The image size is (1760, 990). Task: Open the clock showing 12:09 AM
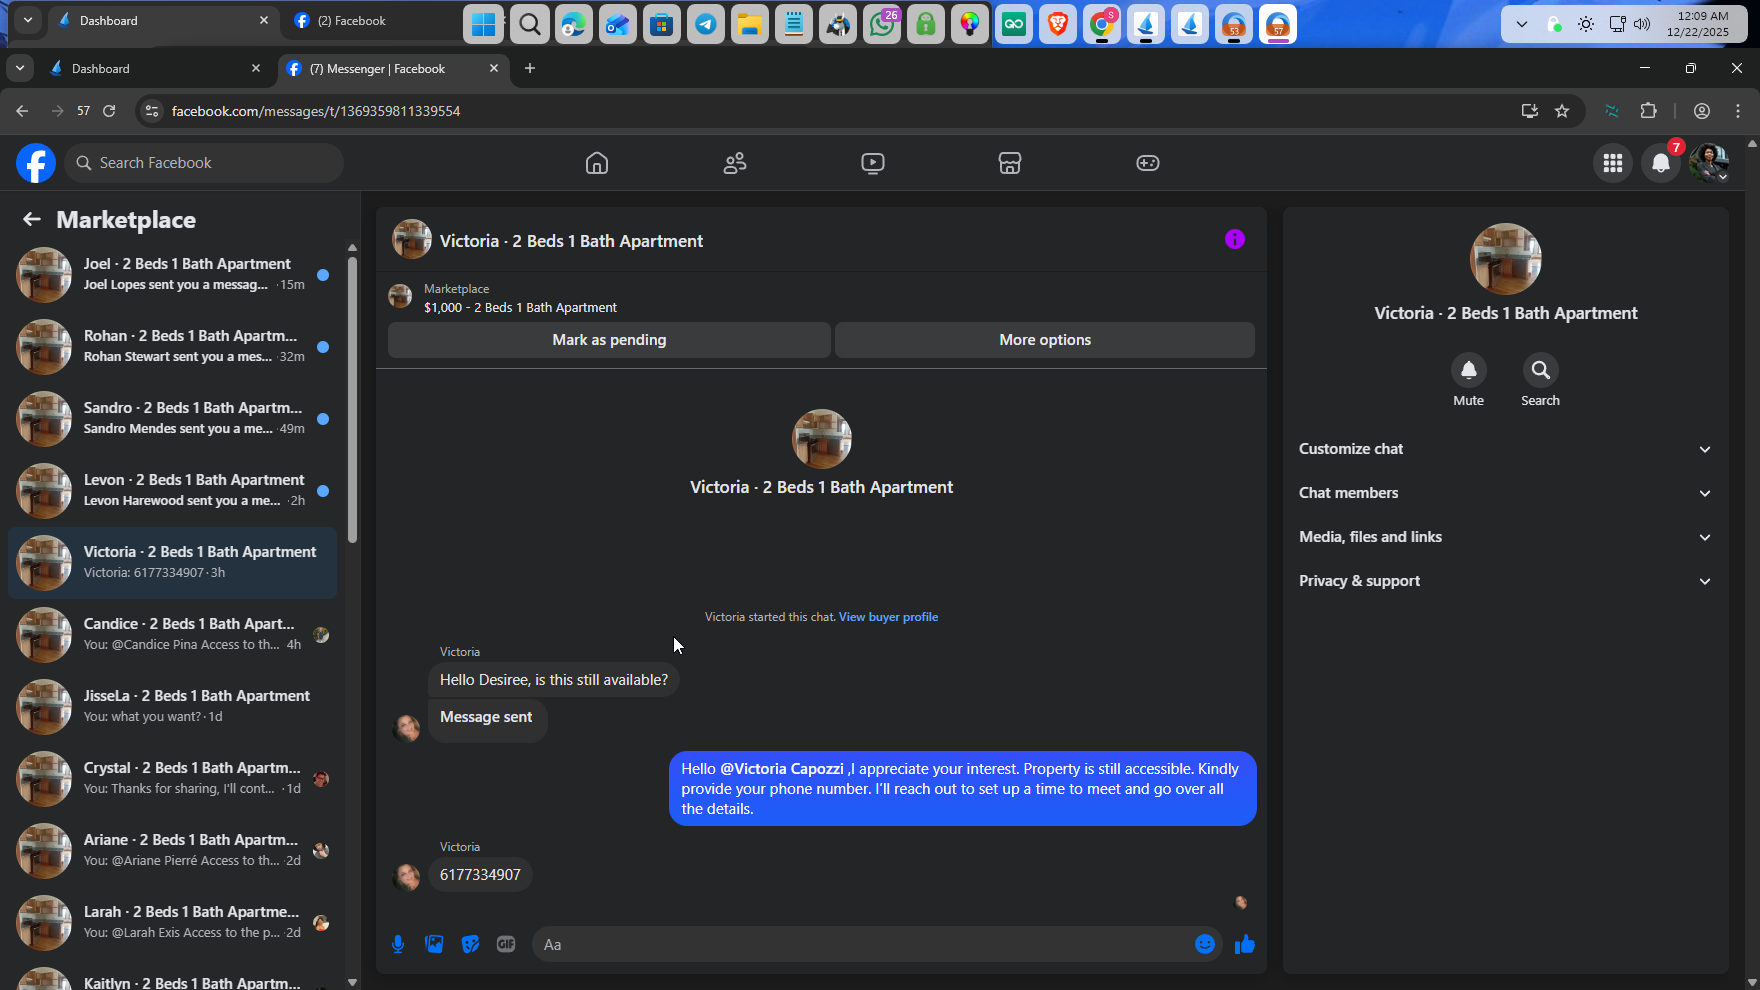point(1698,24)
